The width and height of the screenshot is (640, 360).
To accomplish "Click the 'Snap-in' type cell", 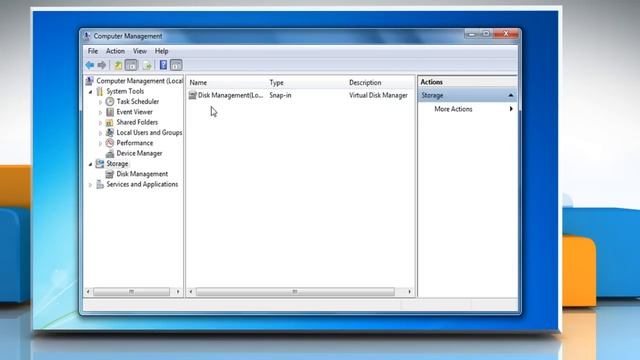I will click(x=280, y=95).
